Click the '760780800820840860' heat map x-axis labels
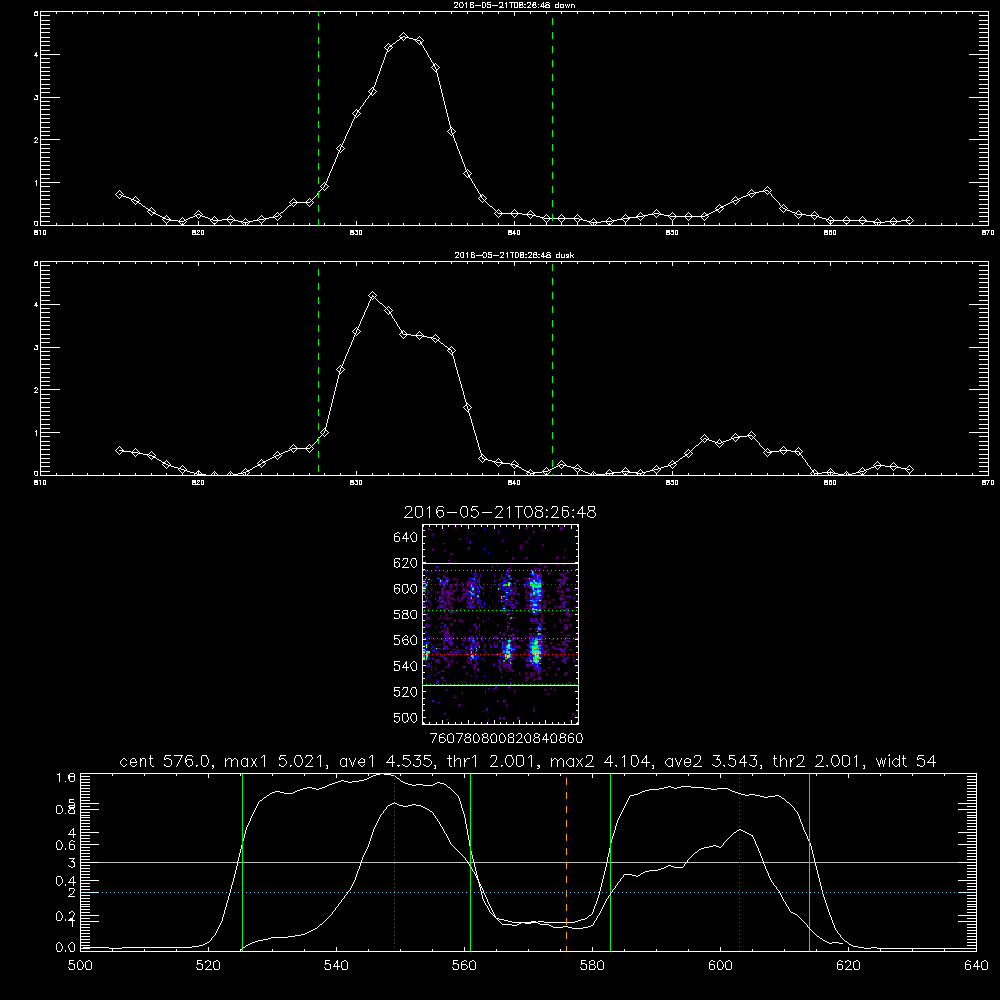 coord(506,738)
